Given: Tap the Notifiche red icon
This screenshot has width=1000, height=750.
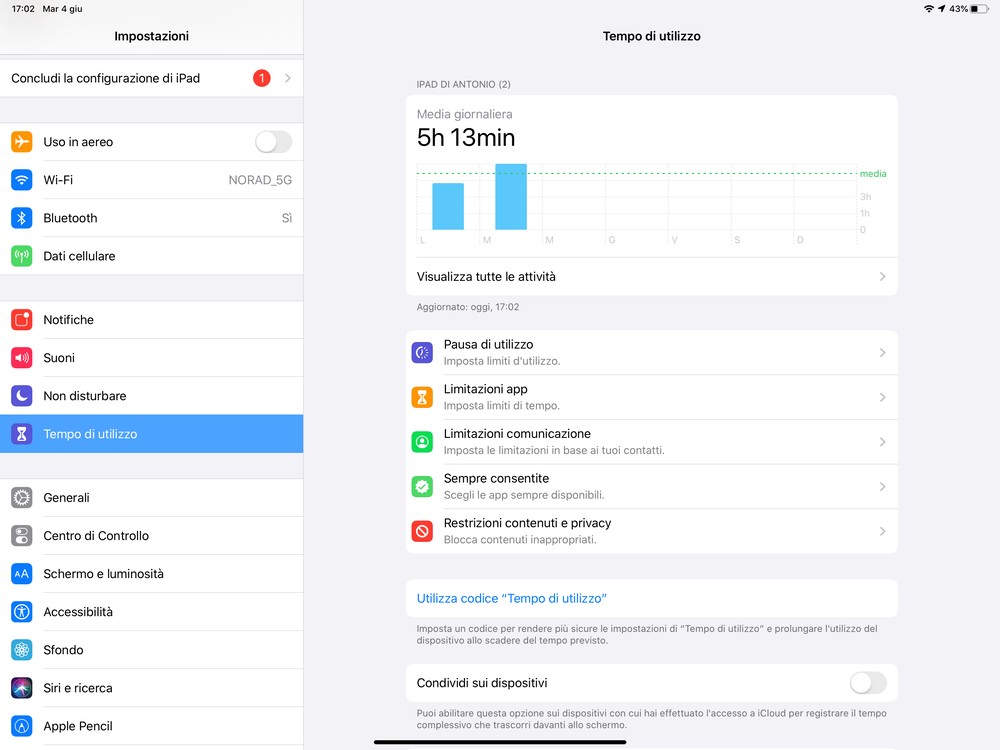Looking at the screenshot, I should click(22, 320).
